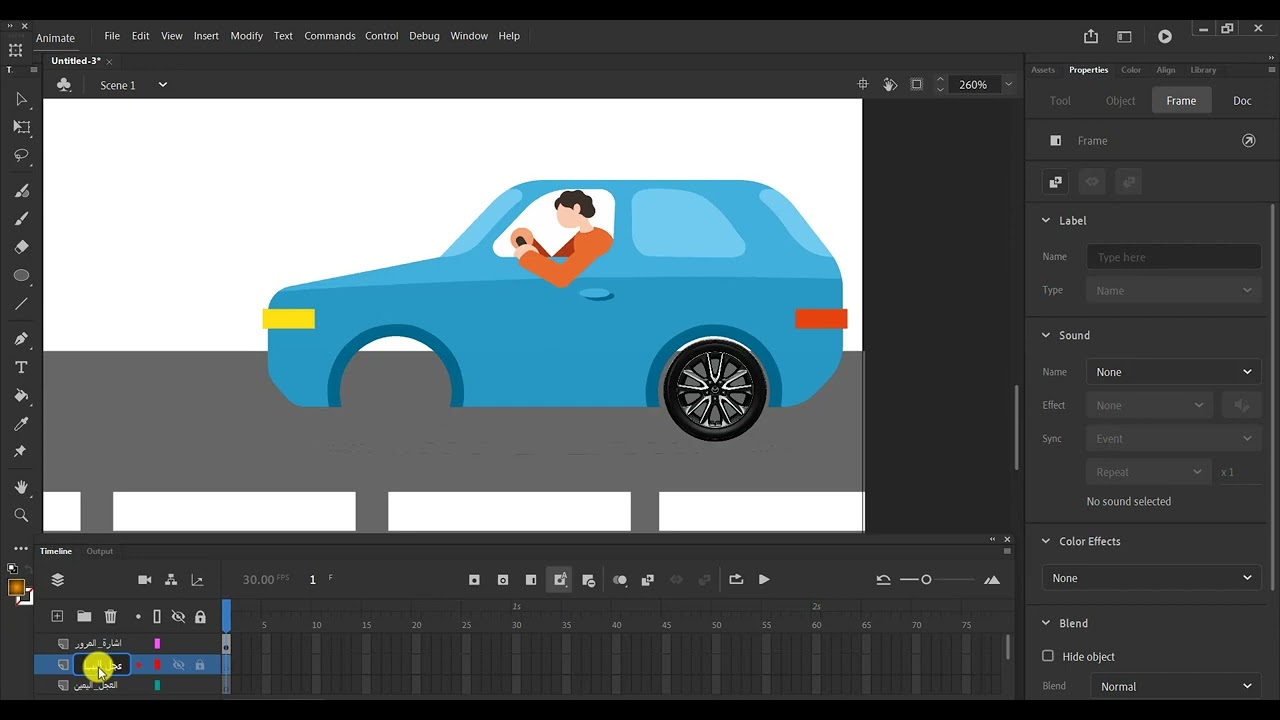Enable the Hide object checkbox
The height and width of the screenshot is (720, 1280).
[1048, 656]
